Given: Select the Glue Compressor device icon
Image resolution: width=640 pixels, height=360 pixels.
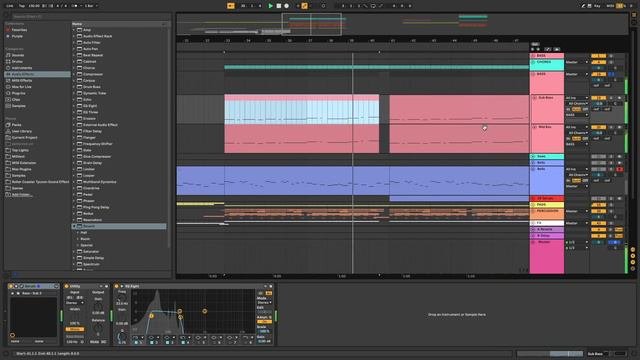Looking at the screenshot, I should pyautogui.click(x=80, y=156).
